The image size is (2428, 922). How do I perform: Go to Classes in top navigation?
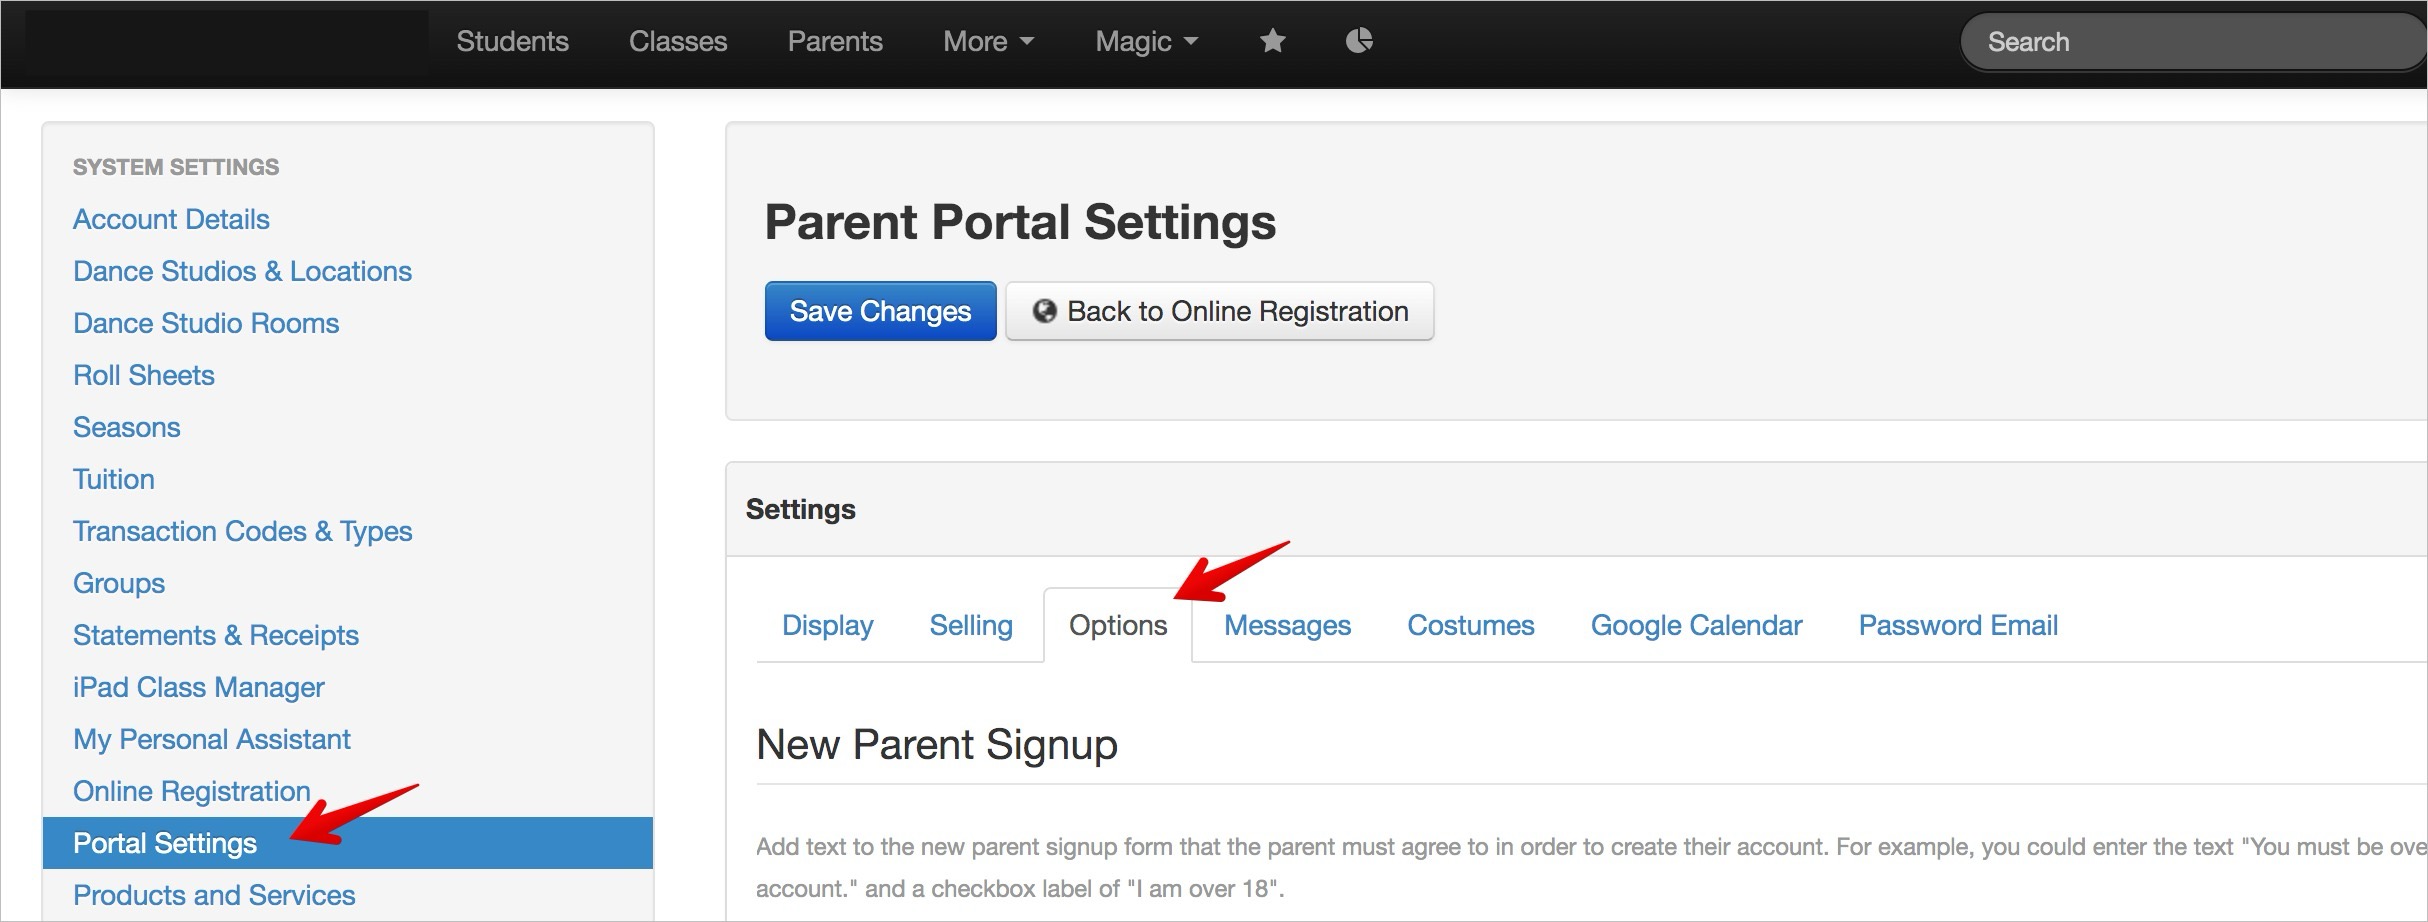pos(678,41)
